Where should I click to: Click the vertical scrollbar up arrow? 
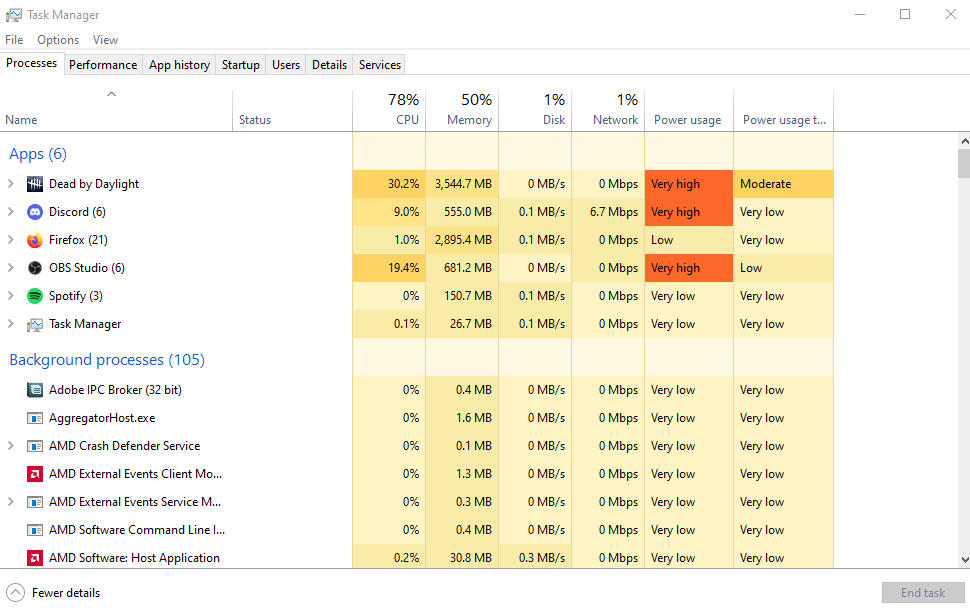click(964, 141)
